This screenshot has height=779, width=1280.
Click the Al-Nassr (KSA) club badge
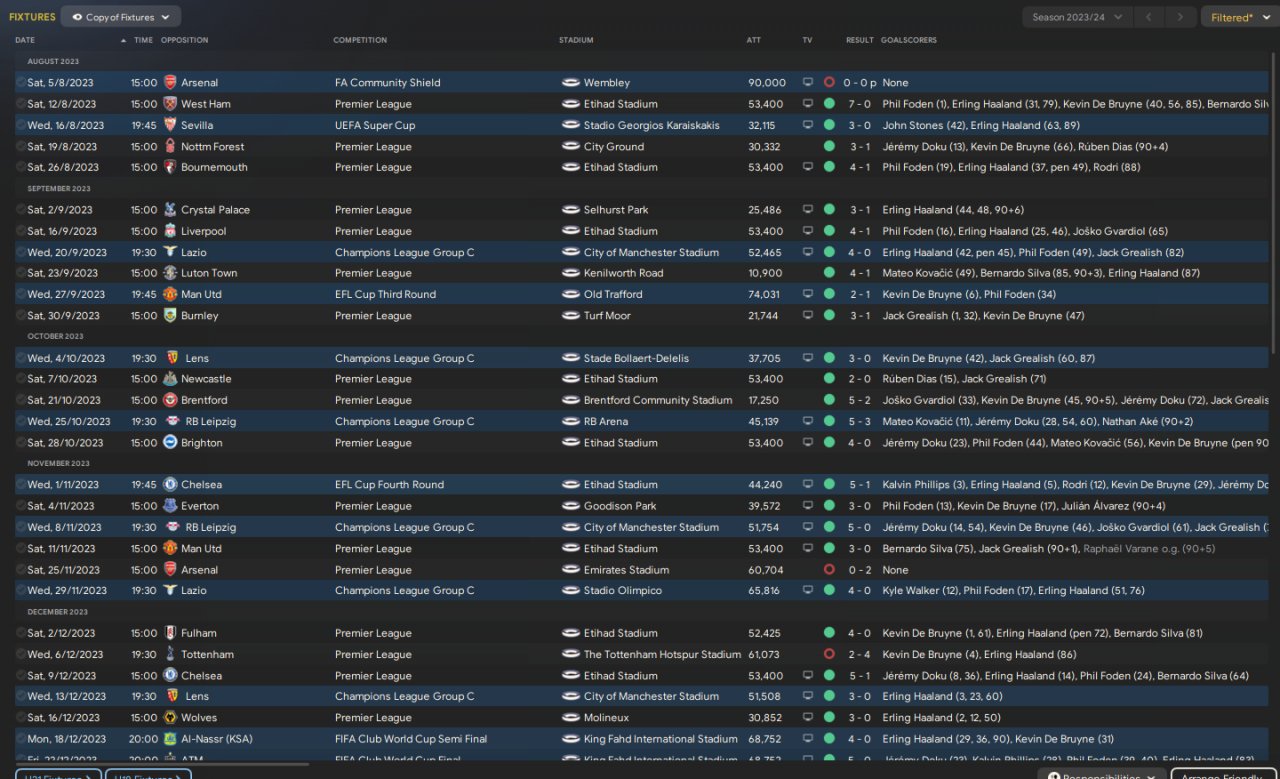170,739
